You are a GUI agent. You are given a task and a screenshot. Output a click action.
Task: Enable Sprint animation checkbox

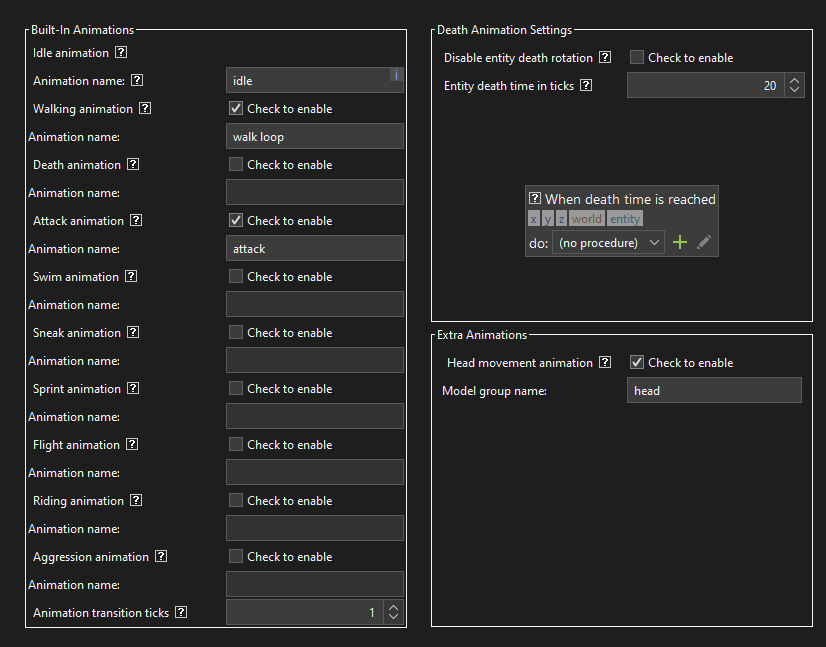tap(236, 388)
